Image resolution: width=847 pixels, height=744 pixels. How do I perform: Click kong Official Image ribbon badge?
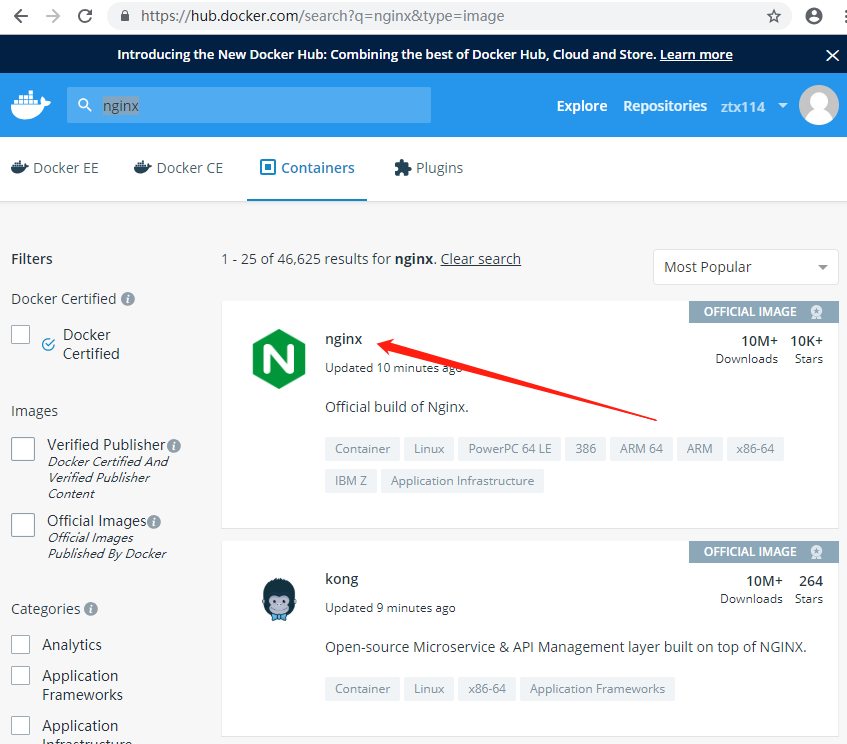point(764,552)
